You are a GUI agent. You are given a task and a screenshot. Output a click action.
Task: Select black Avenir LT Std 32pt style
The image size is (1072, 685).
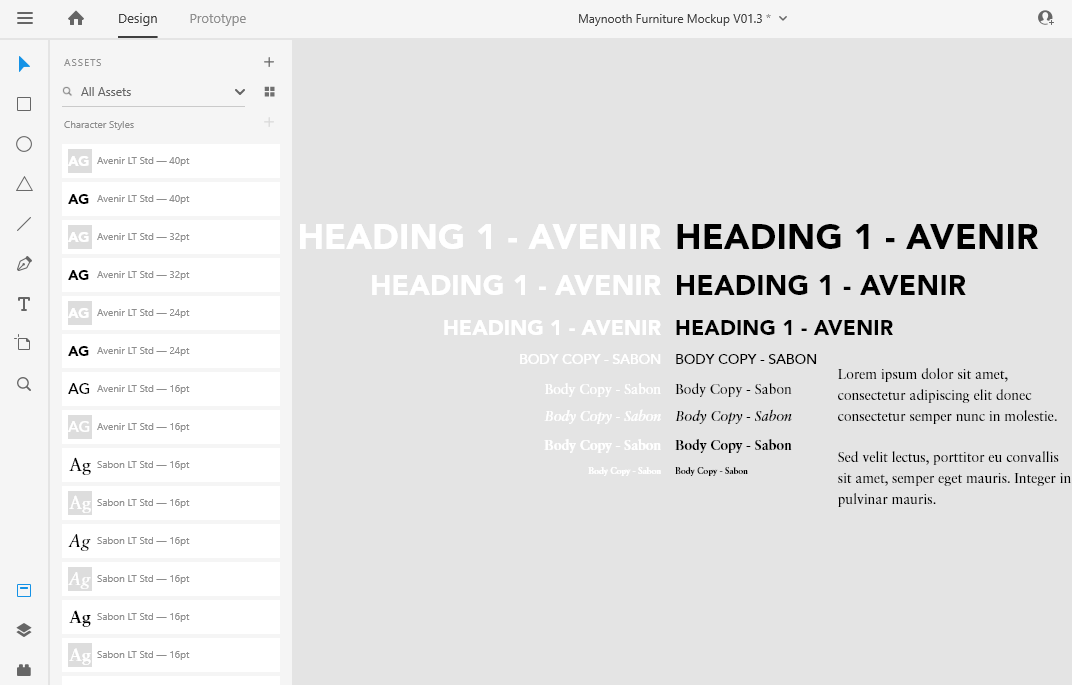pos(171,275)
